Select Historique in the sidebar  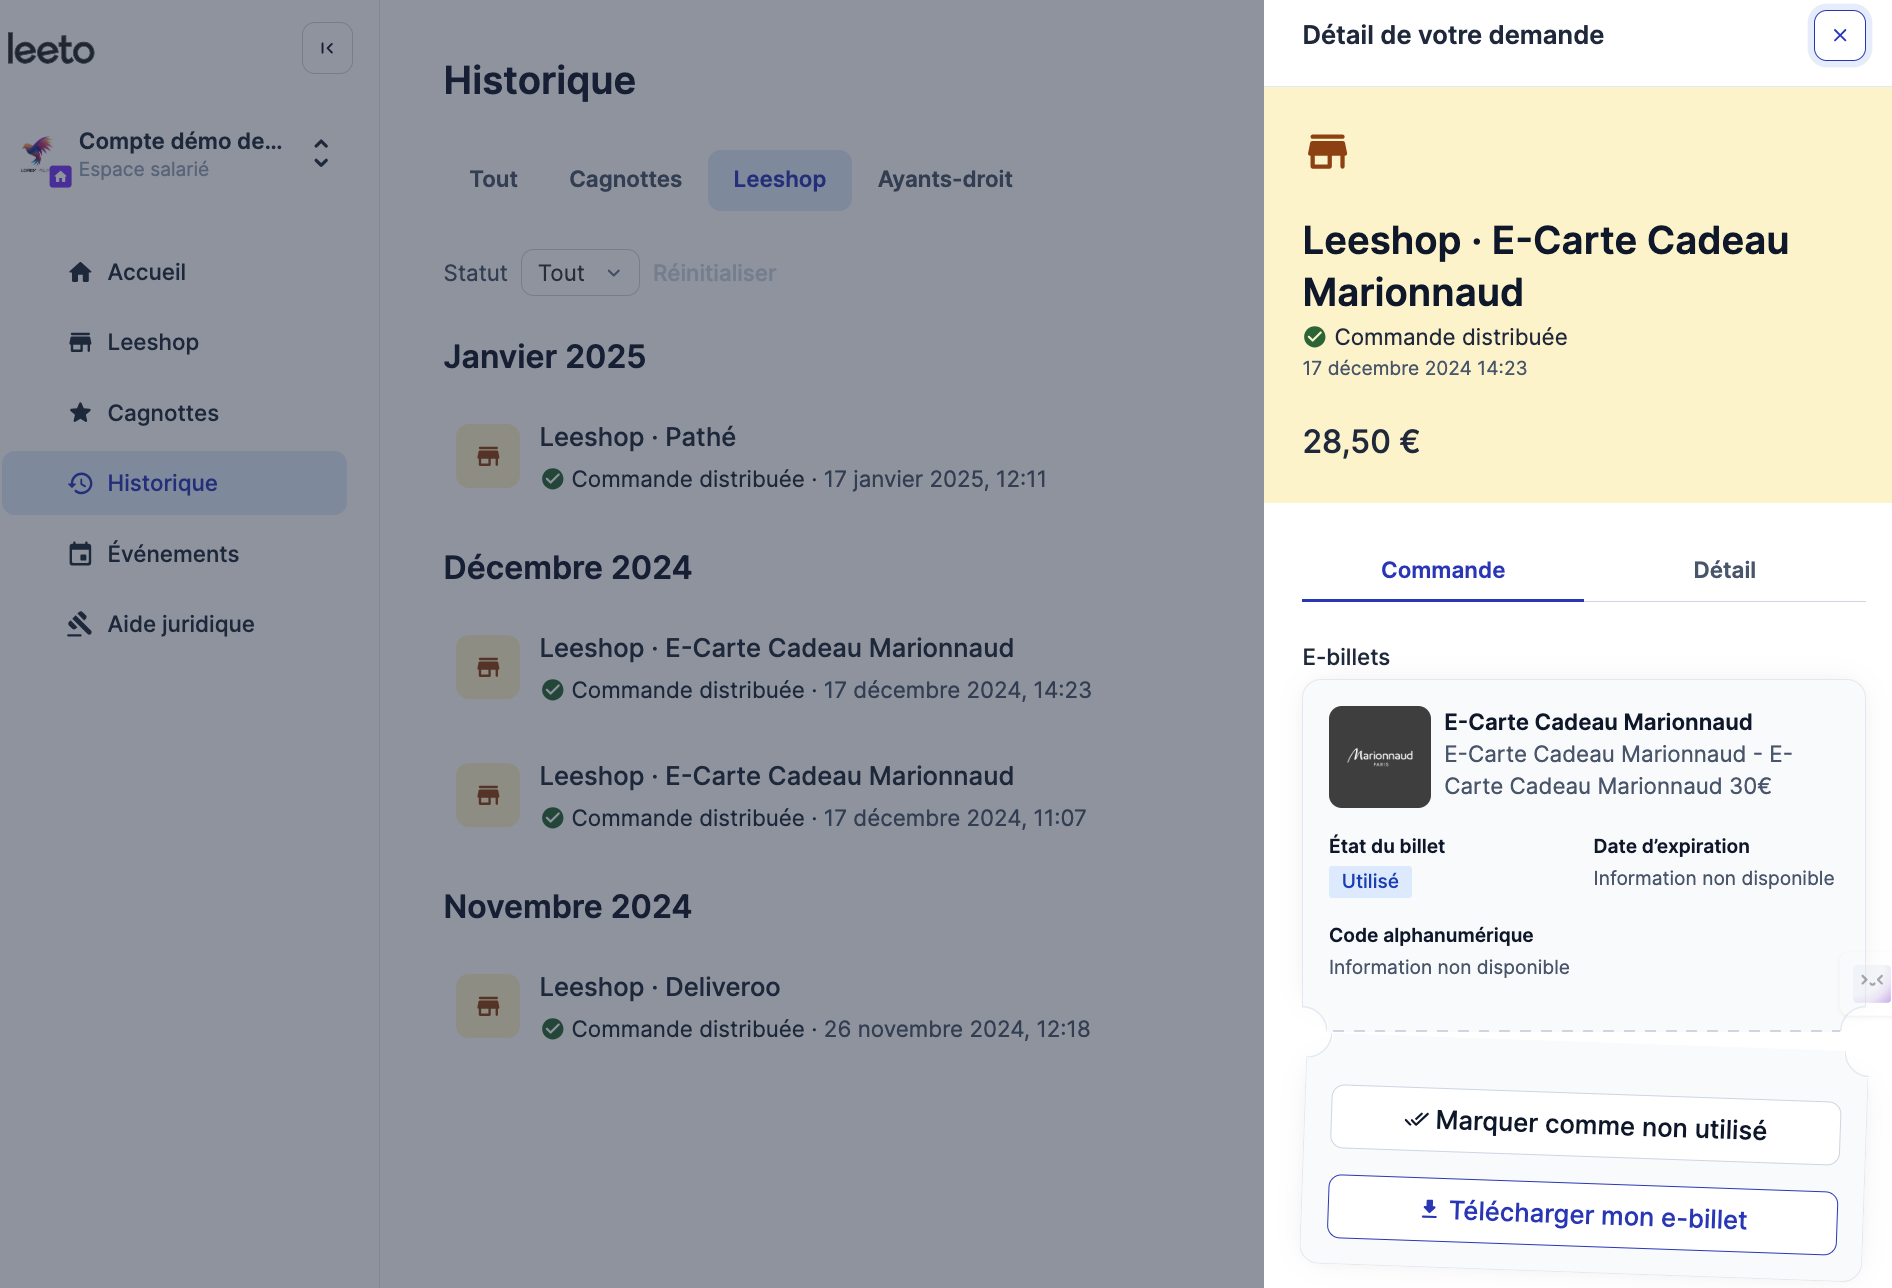click(x=175, y=483)
